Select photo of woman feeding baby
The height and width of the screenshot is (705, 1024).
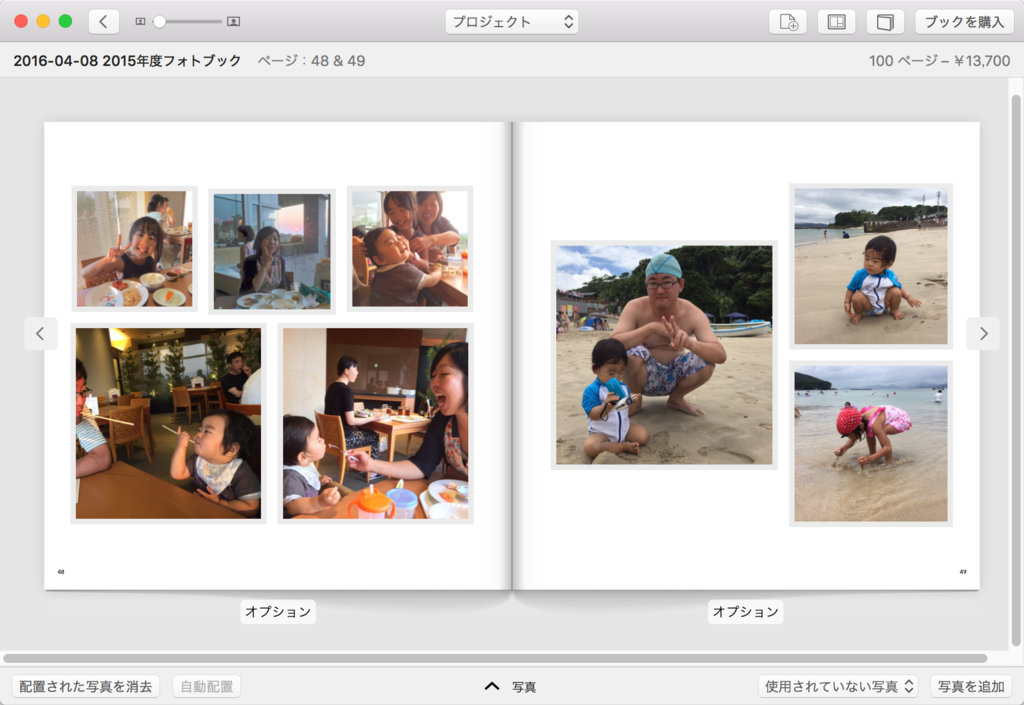376,424
